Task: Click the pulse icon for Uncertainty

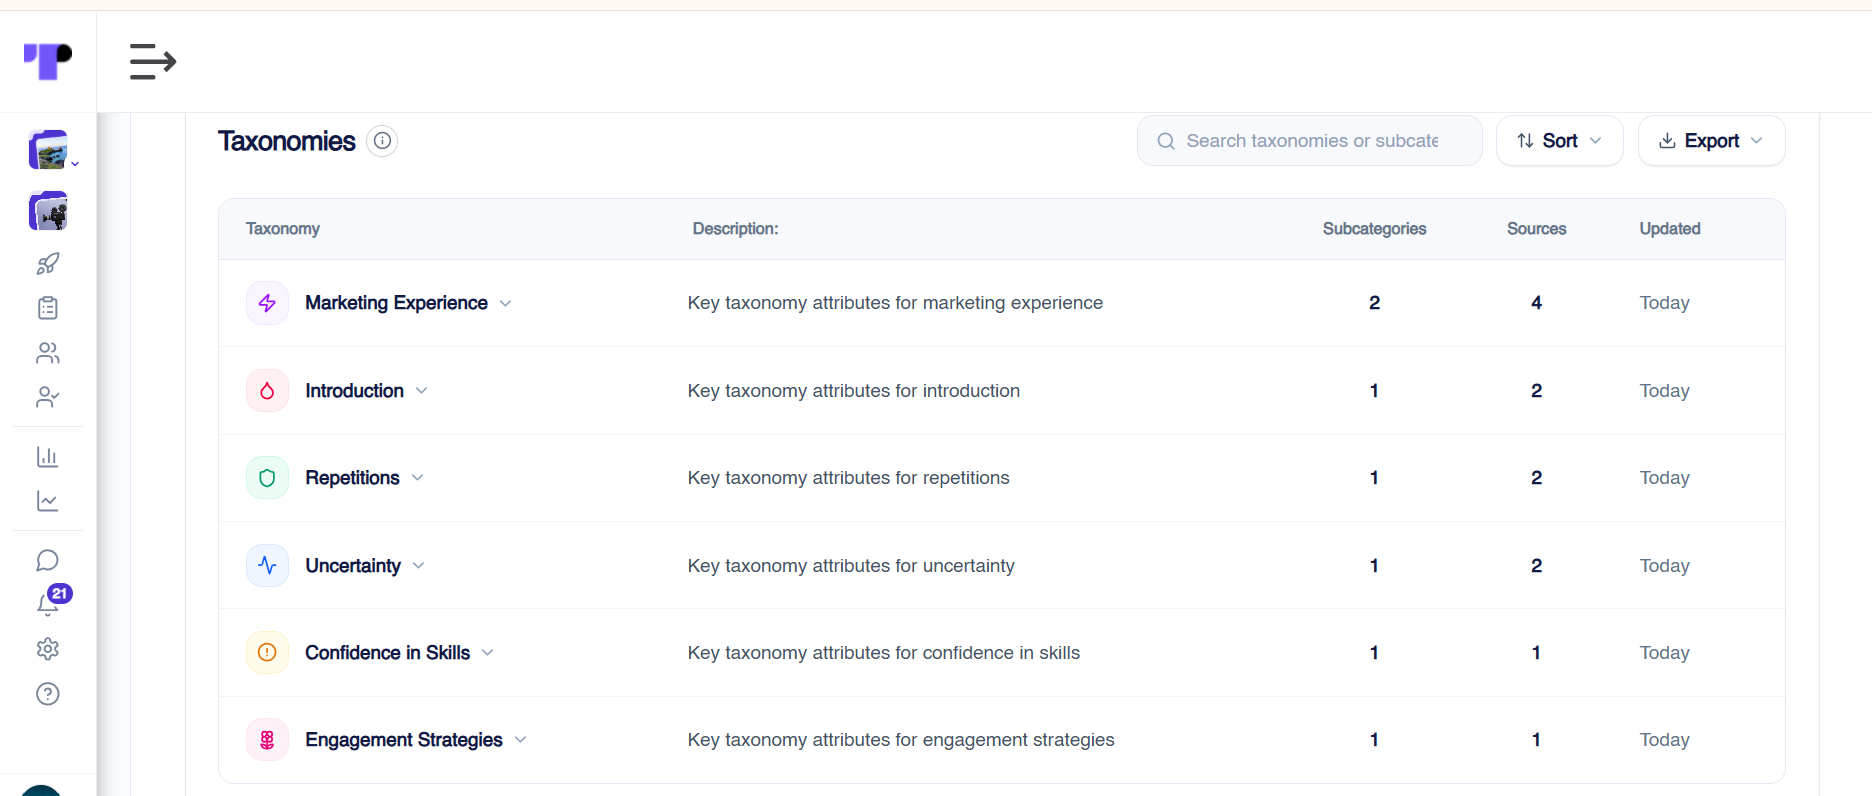Action: click(267, 565)
